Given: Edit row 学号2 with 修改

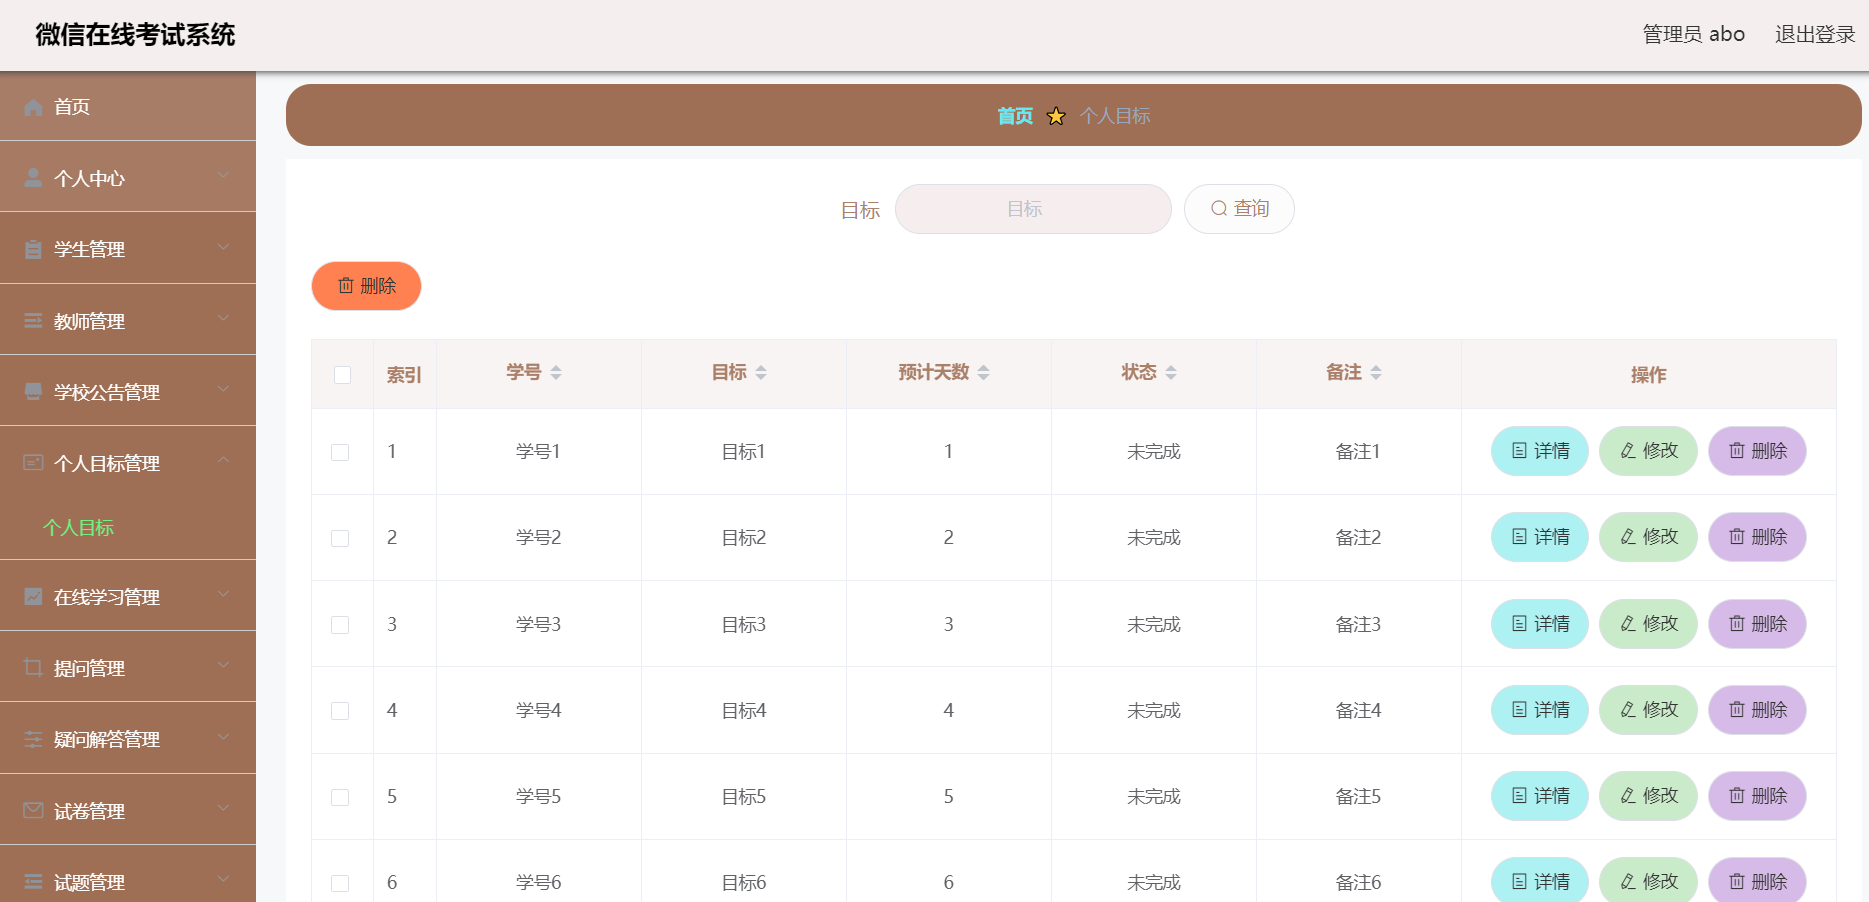Looking at the screenshot, I should pyautogui.click(x=1649, y=537).
